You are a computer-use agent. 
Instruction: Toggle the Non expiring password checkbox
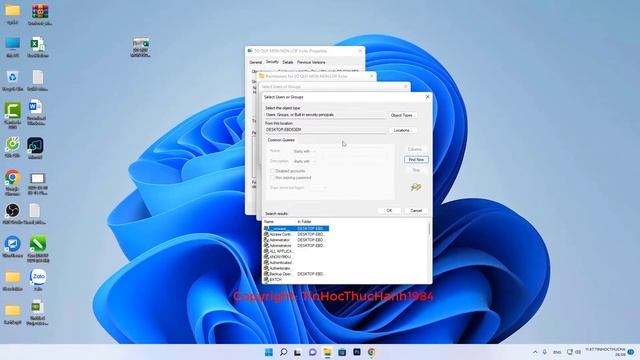click(272, 178)
